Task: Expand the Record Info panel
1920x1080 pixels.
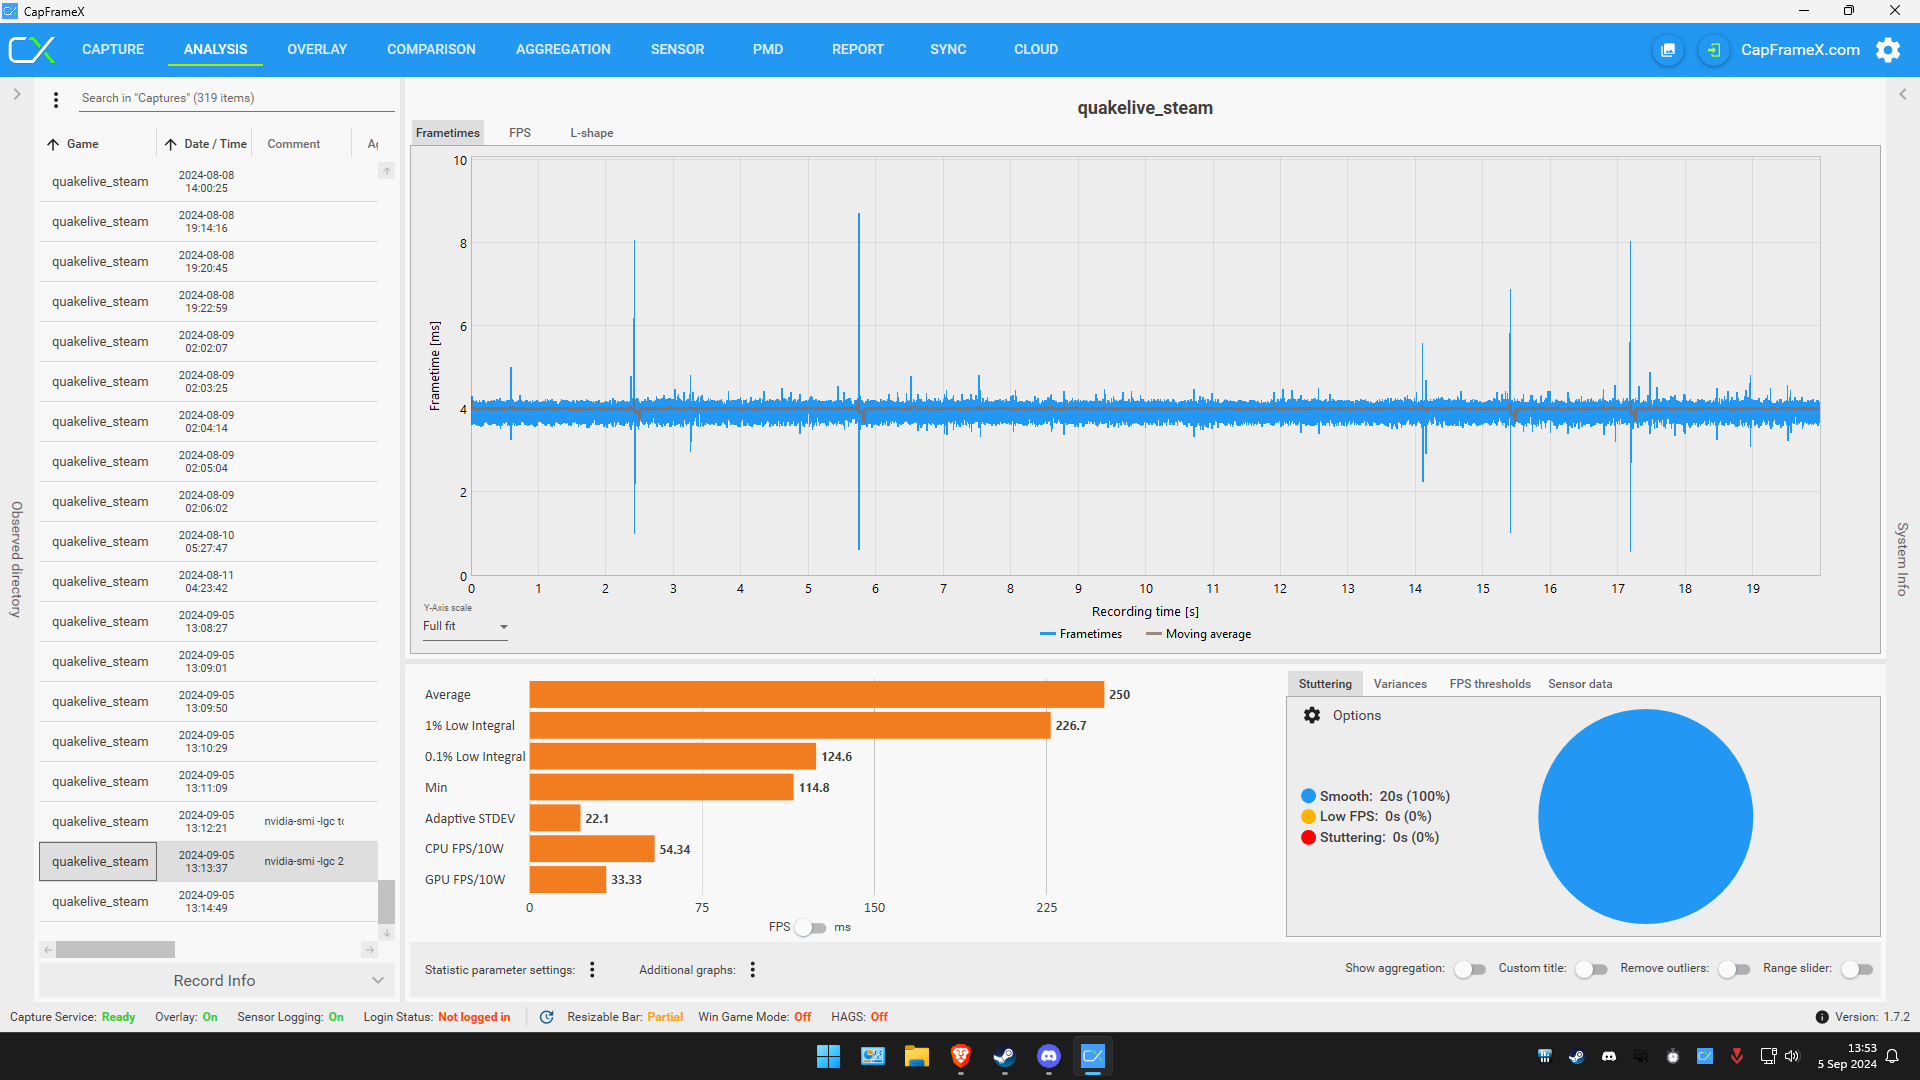Action: tap(216, 980)
